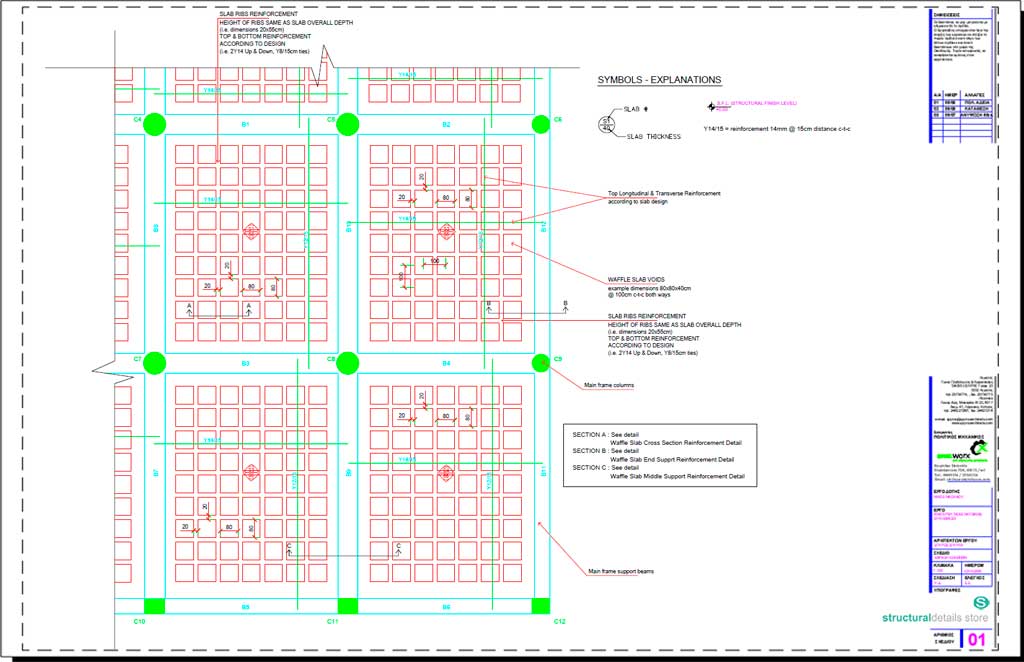Select the green square column C12
The height and width of the screenshot is (662, 1024).
(x=540, y=605)
